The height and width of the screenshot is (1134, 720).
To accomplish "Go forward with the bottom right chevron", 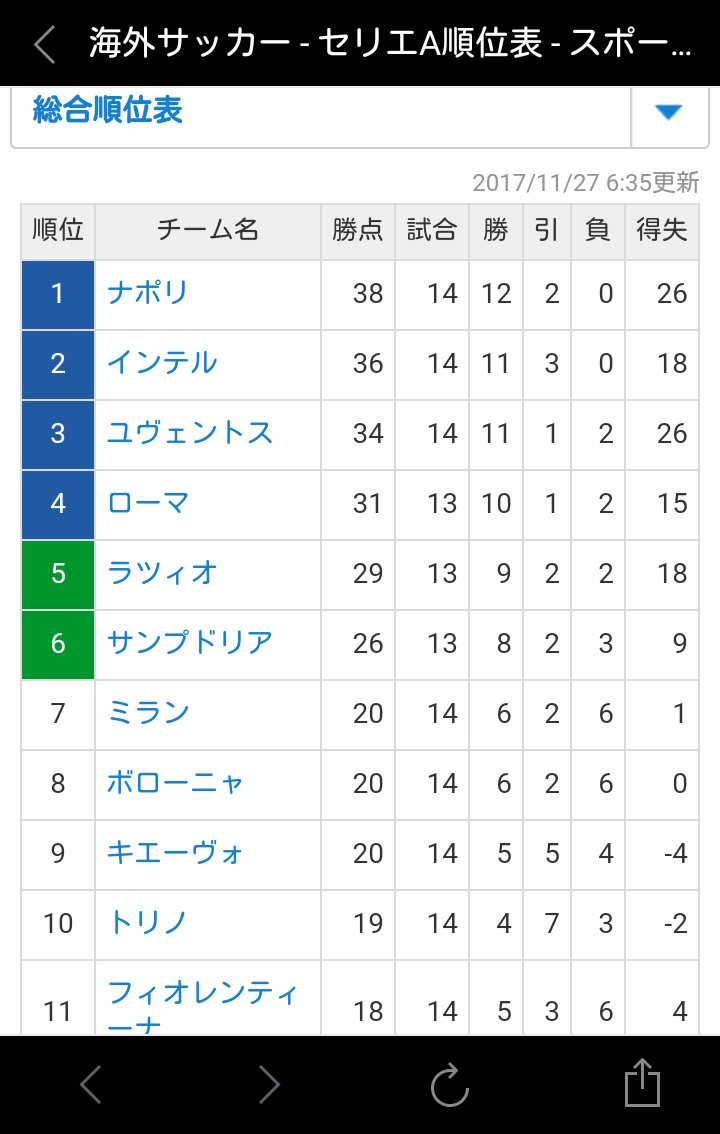I will tap(269, 1083).
